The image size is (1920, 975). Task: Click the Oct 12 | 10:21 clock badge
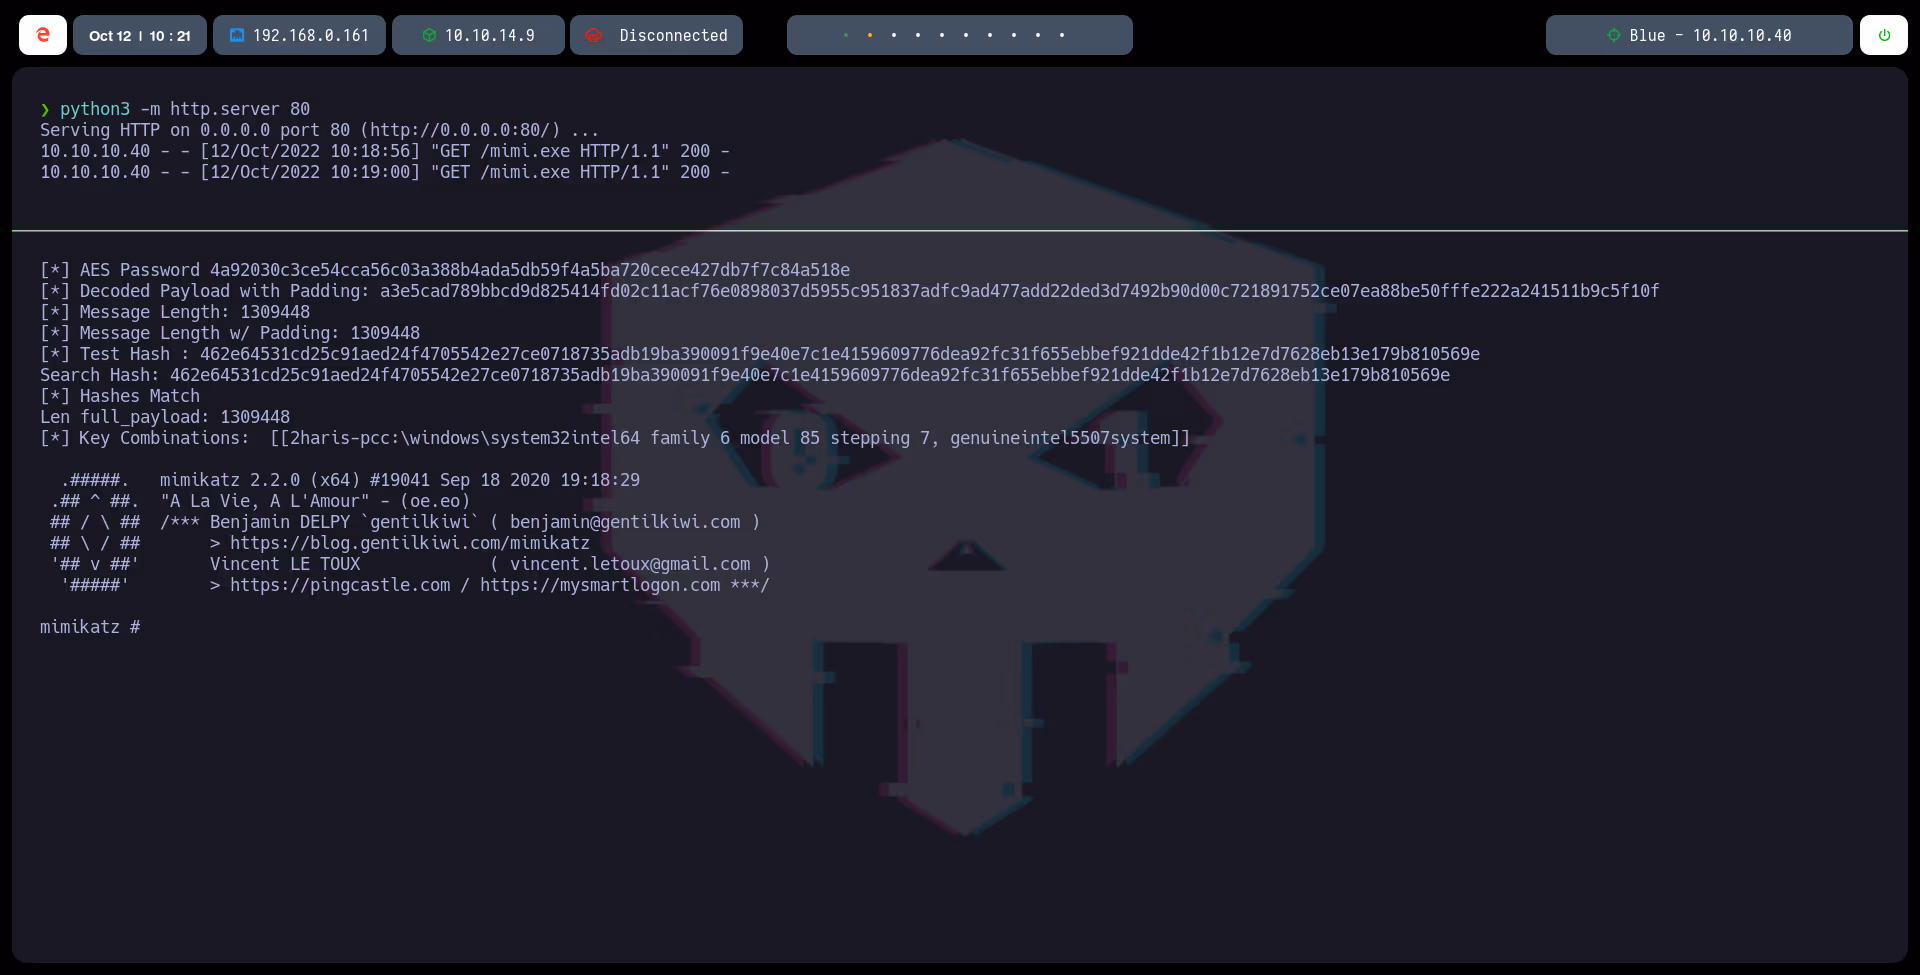click(139, 35)
